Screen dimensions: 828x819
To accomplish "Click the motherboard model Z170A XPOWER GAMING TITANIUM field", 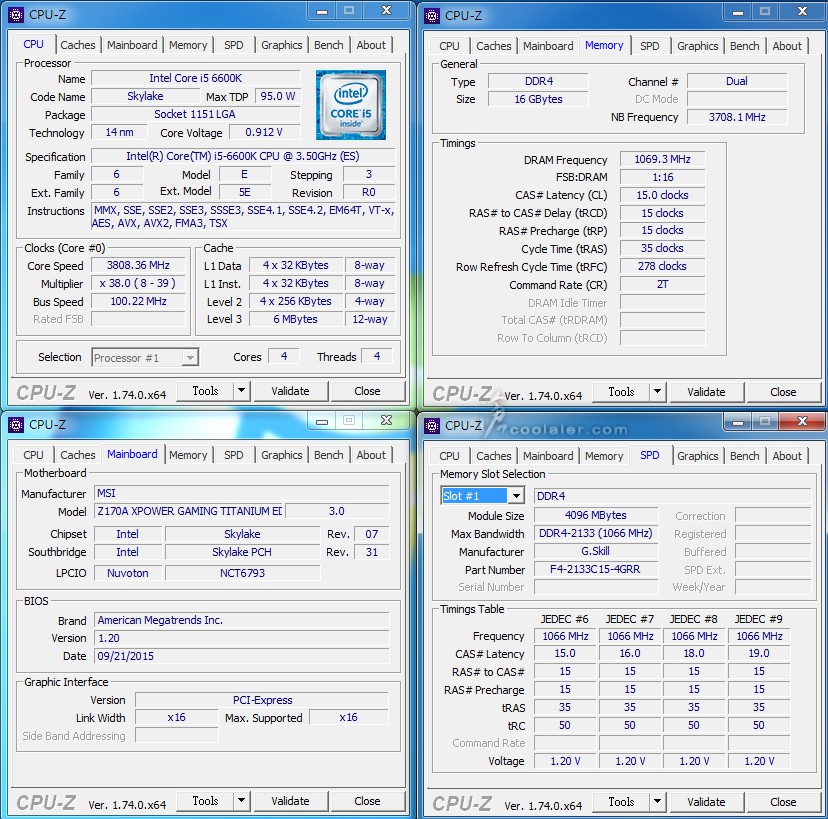I will click(189, 511).
